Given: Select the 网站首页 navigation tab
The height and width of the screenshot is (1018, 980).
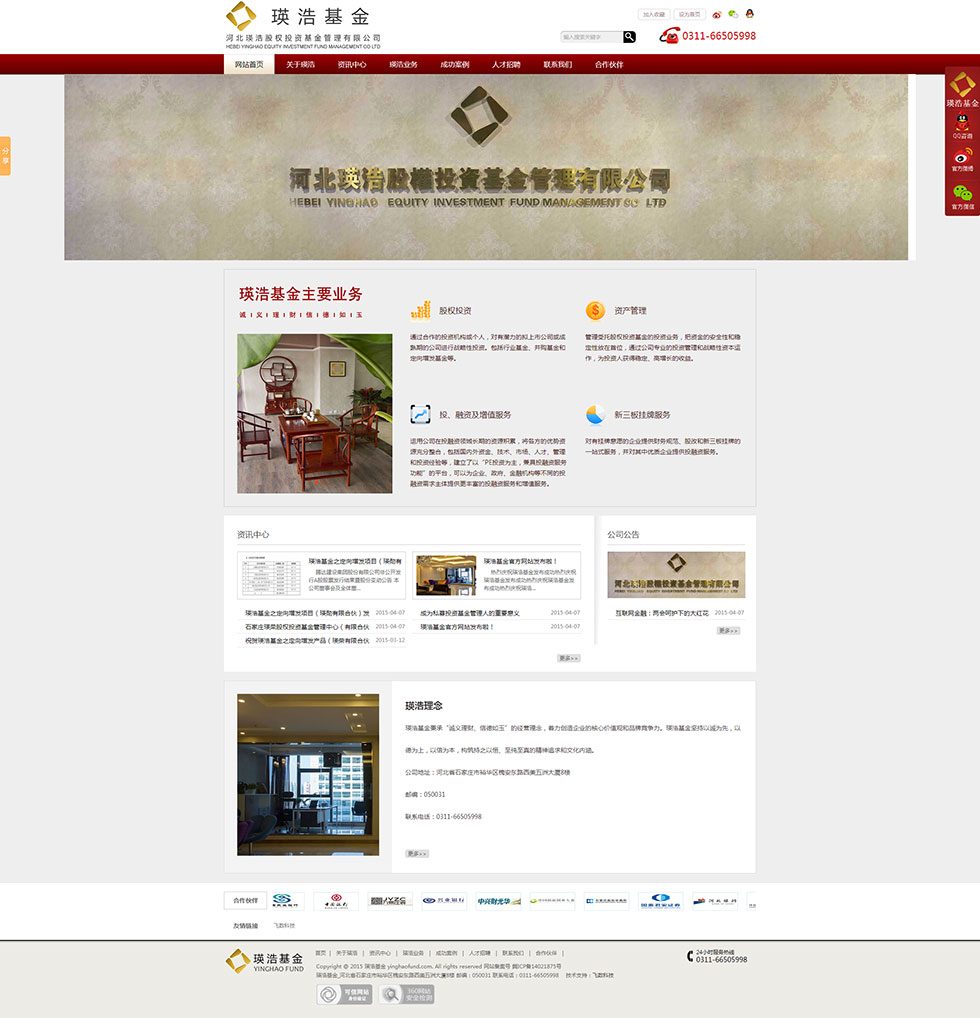Looking at the screenshot, I should point(249,64).
